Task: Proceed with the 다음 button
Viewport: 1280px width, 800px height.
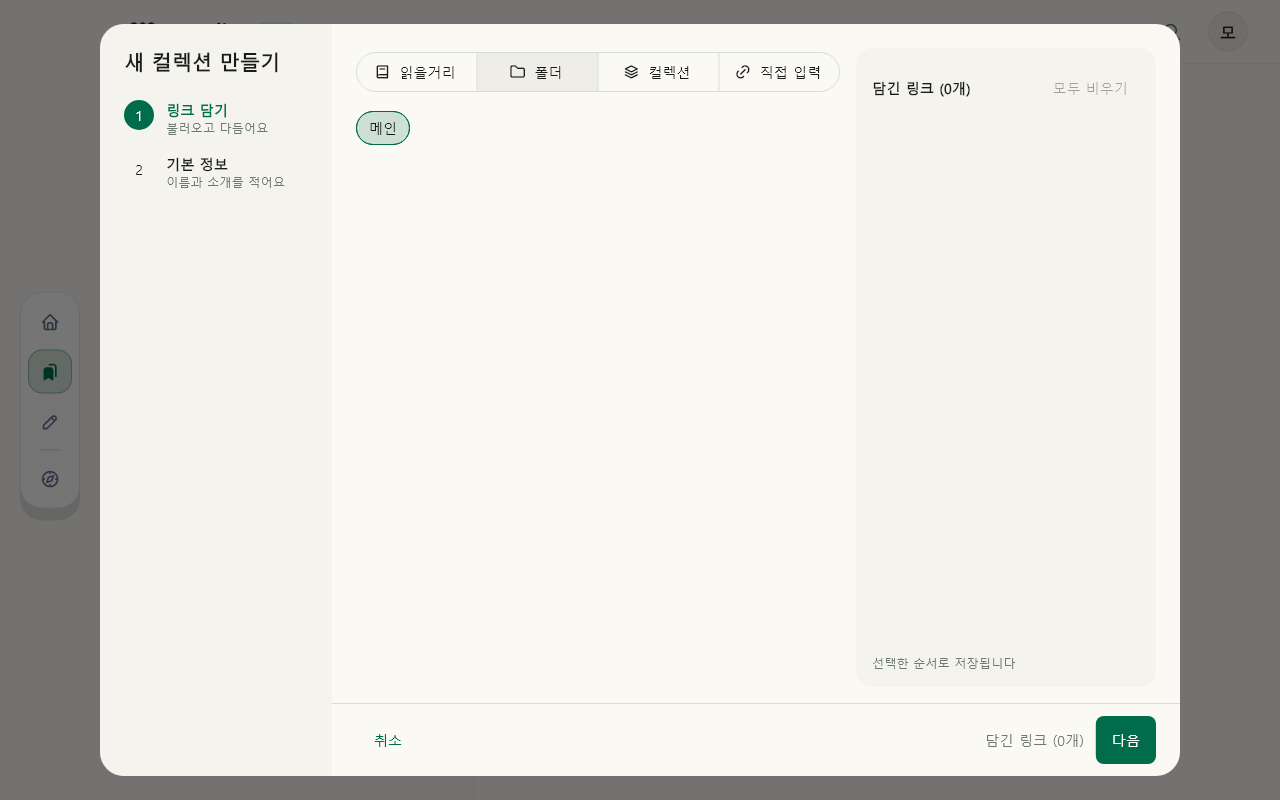Action: (1126, 740)
